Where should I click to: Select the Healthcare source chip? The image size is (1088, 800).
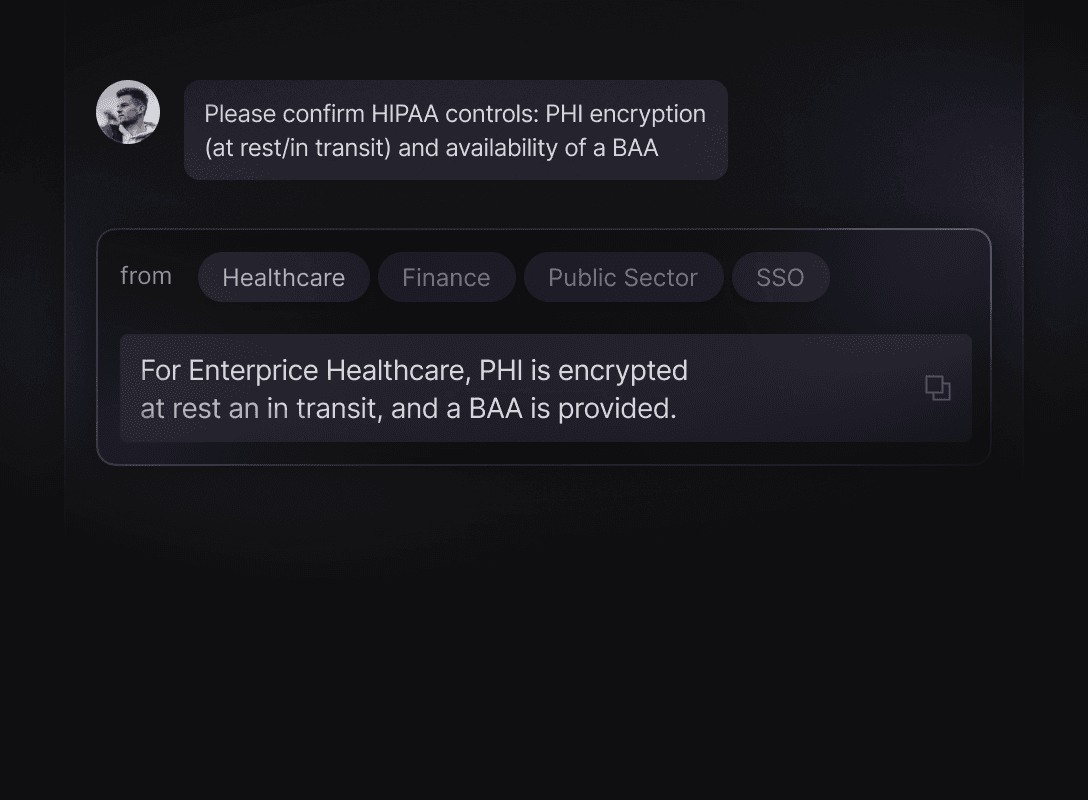click(x=284, y=278)
